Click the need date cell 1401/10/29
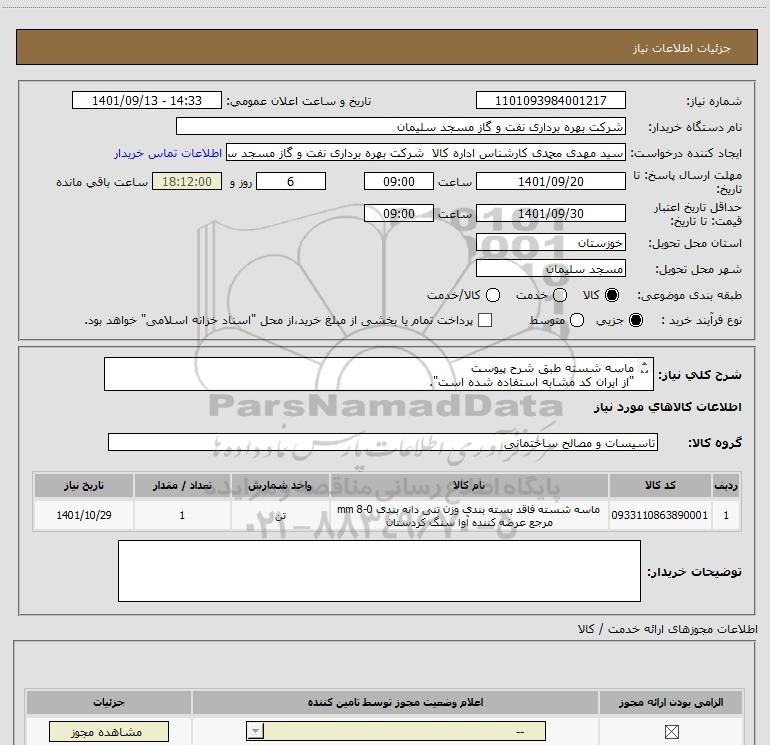Screen dimensions: 770x745 (83, 515)
